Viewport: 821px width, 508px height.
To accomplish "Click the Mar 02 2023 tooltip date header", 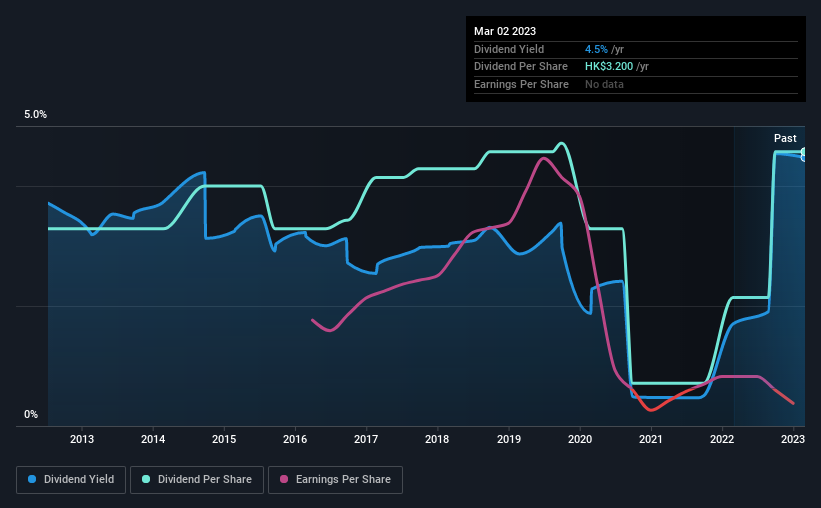I will pos(505,31).
